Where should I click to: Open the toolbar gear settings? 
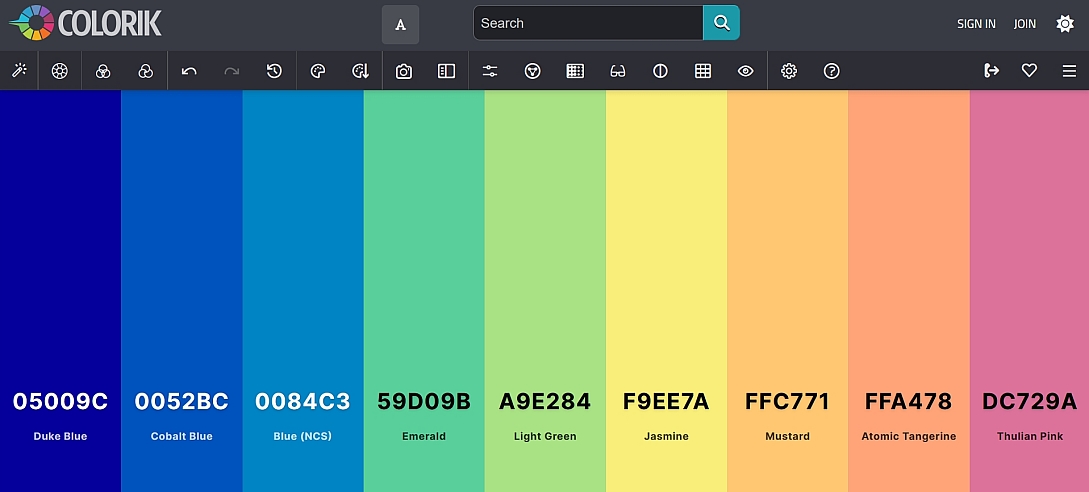click(x=789, y=71)
